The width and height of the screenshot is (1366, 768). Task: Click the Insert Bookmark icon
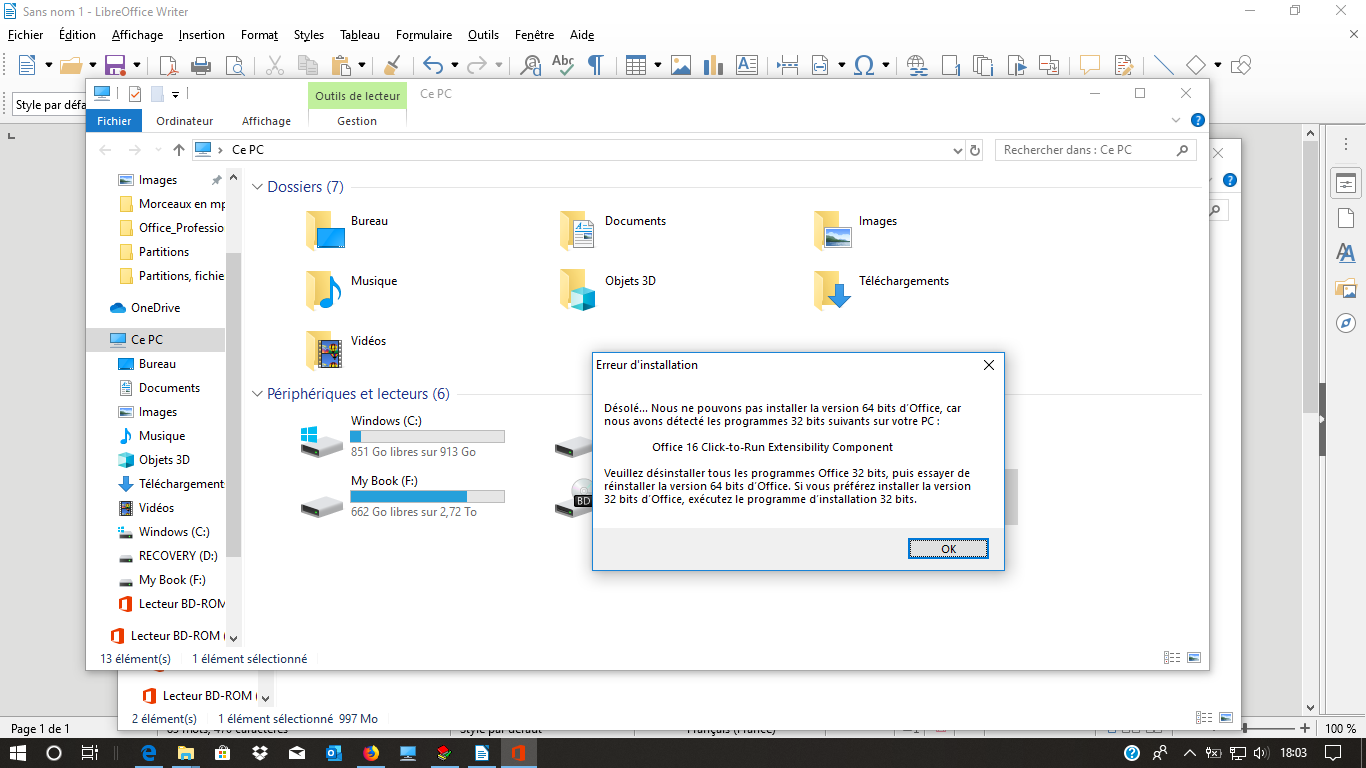click(1016, 65)
